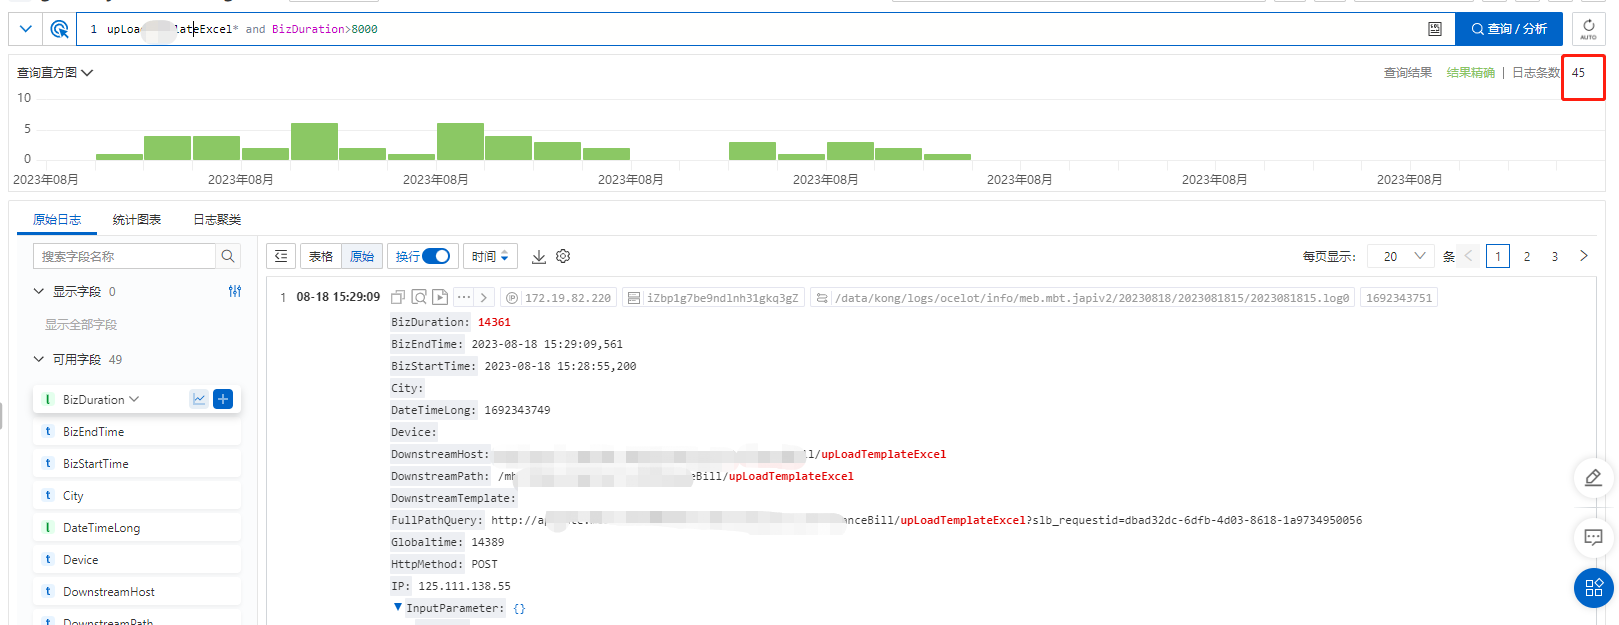Click the auto-refresh AUTO icon

pyautogui.click(x=1588, y=29)
